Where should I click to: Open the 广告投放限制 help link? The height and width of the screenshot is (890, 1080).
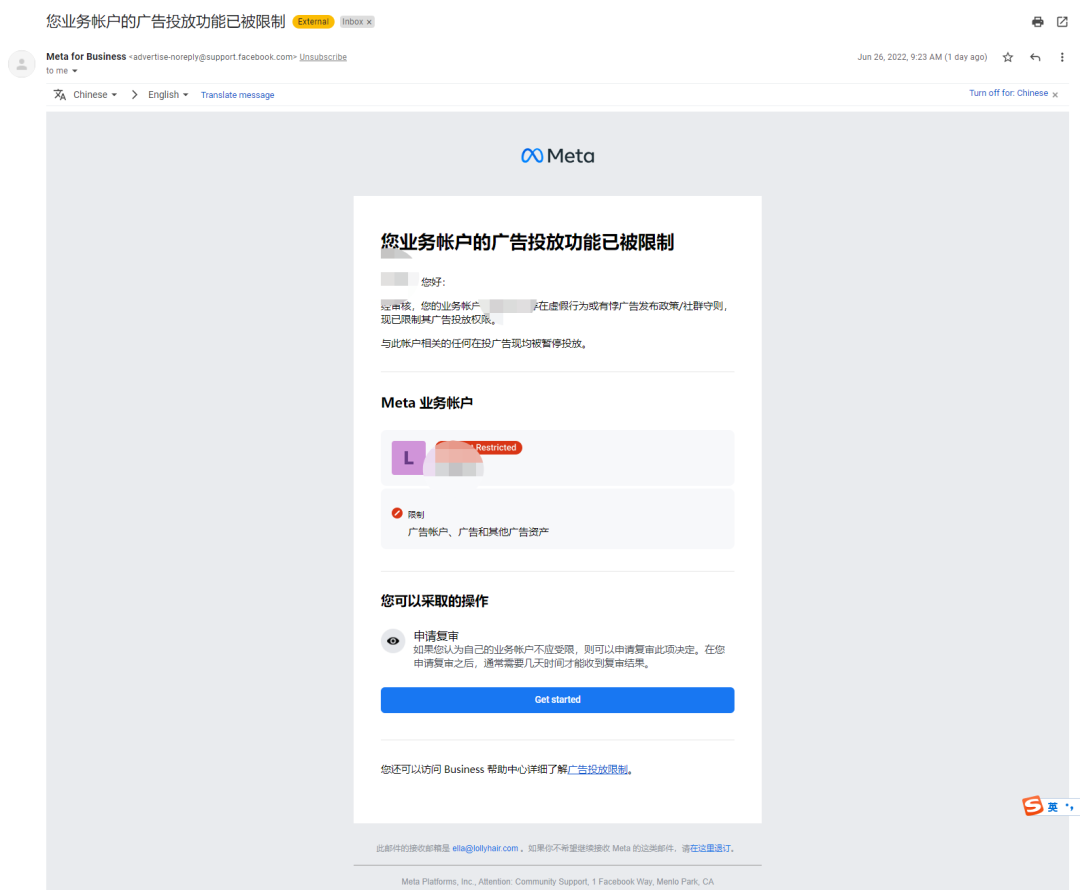pos(598,769)
